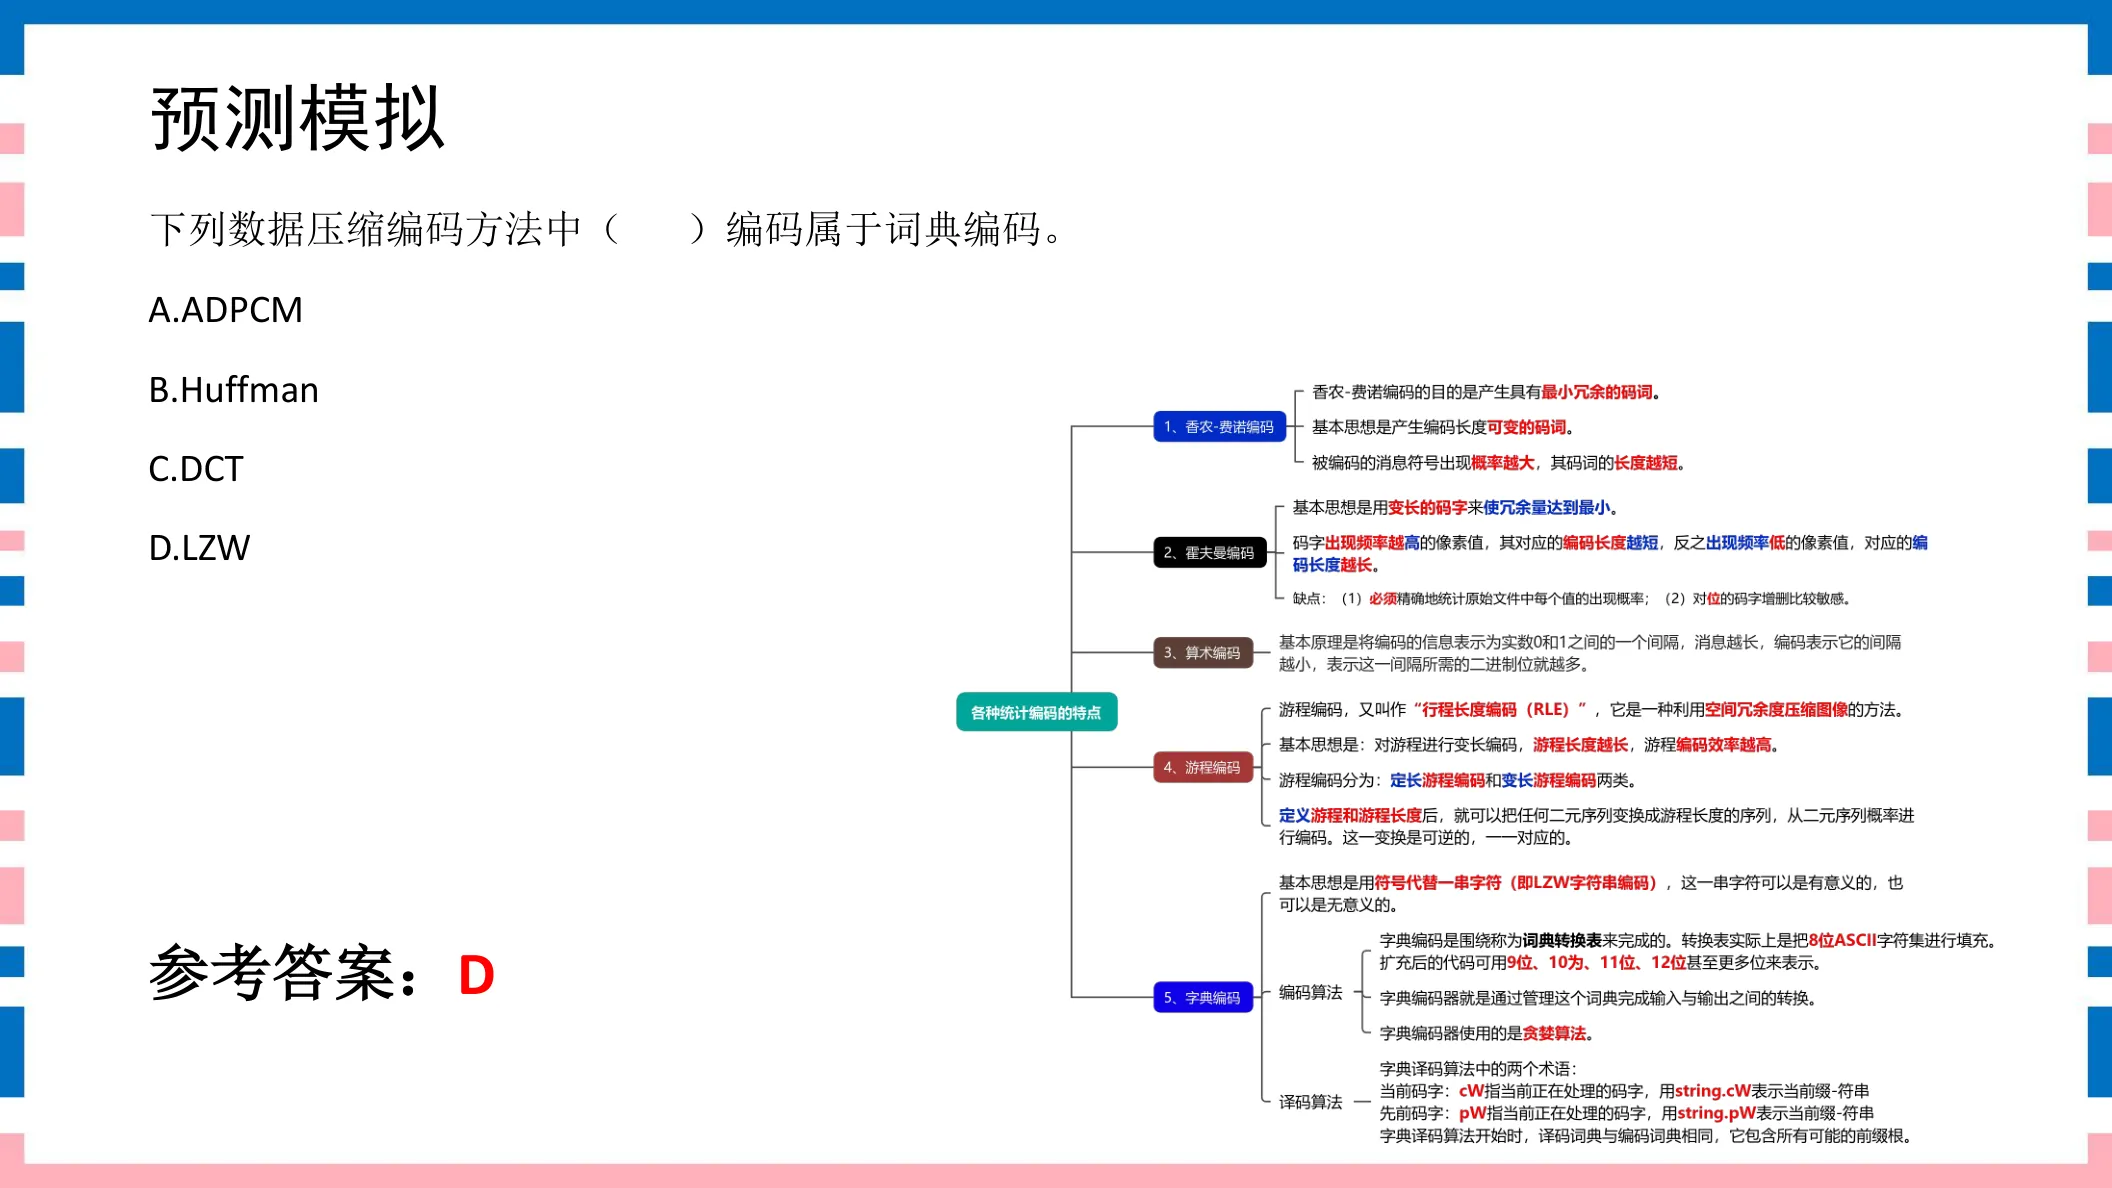Click the line mentioning LZW字符串编码
The height and width of the screenshot is (1188, 2112).
(1591, 893)
